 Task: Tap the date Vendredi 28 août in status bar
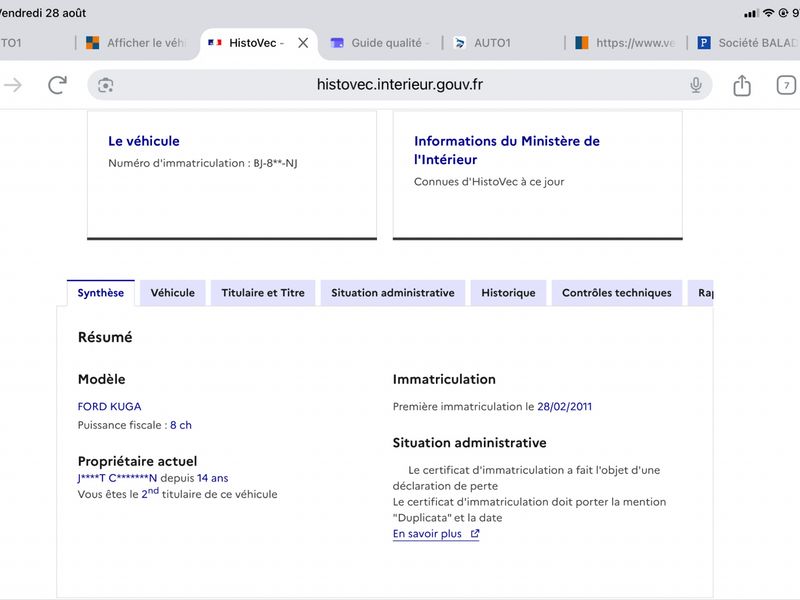click(x=43, y=13)
